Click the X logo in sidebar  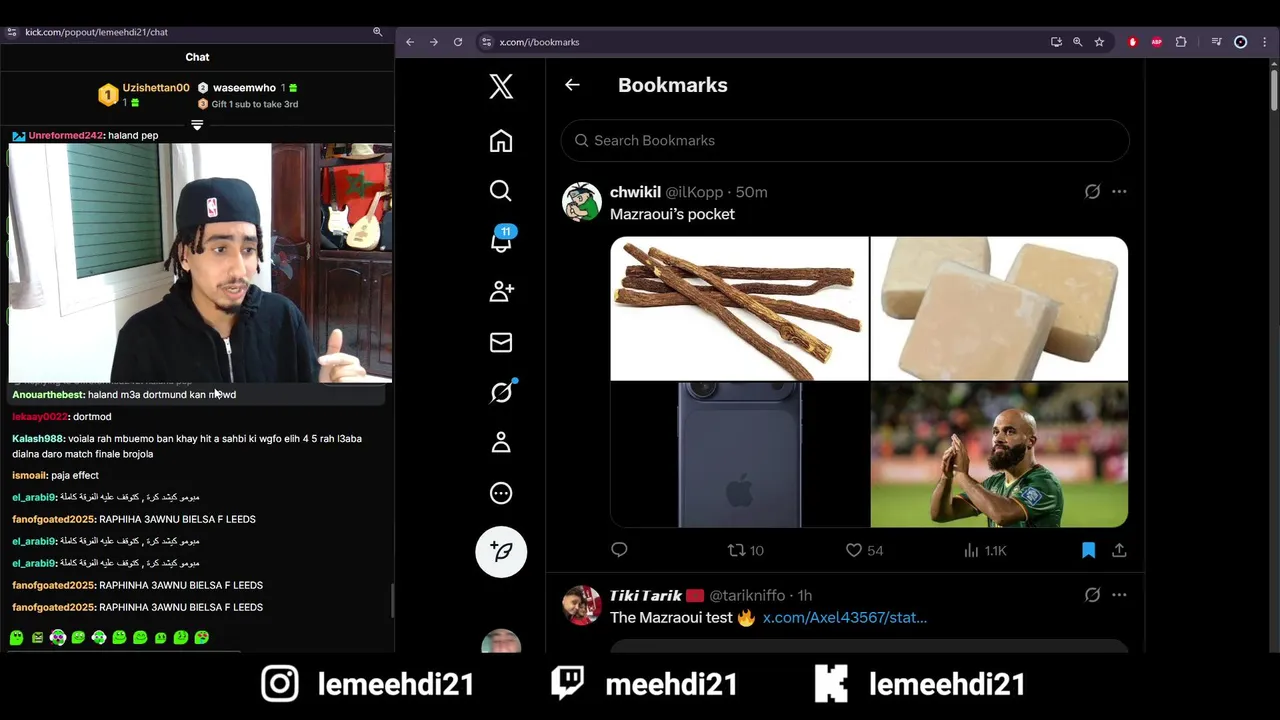pos(501,86)
